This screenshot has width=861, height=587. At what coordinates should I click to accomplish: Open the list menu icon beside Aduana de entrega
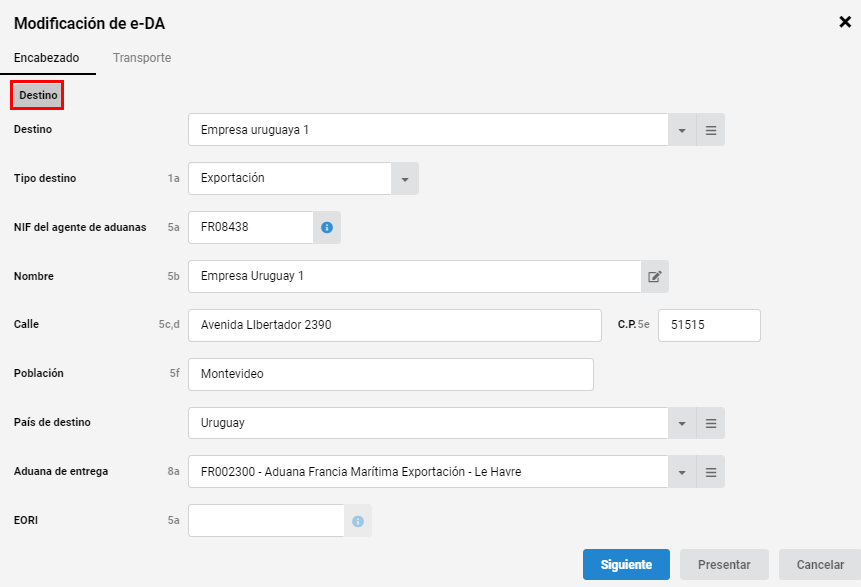(711, 472)
